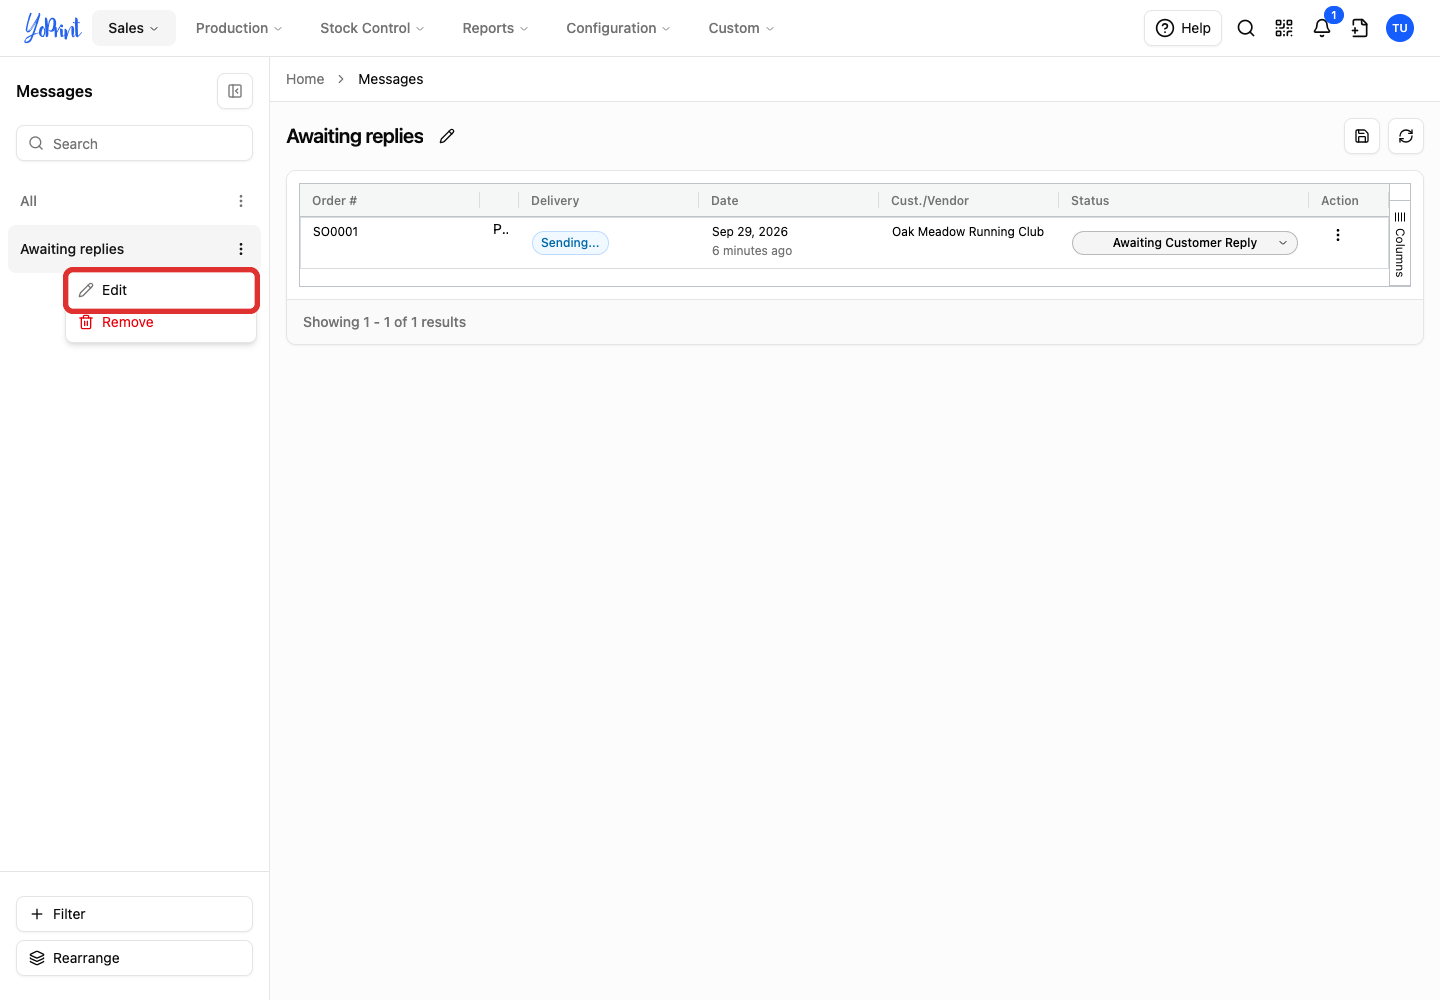Screen dimensions: 1440x1000
Task: Click the Sep 29, 2026 date cell
Action: [750, 232]
